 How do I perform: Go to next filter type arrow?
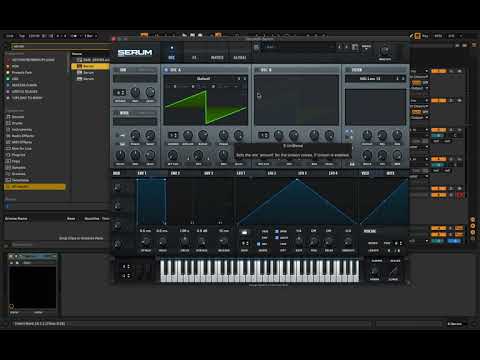click(403, 79)
